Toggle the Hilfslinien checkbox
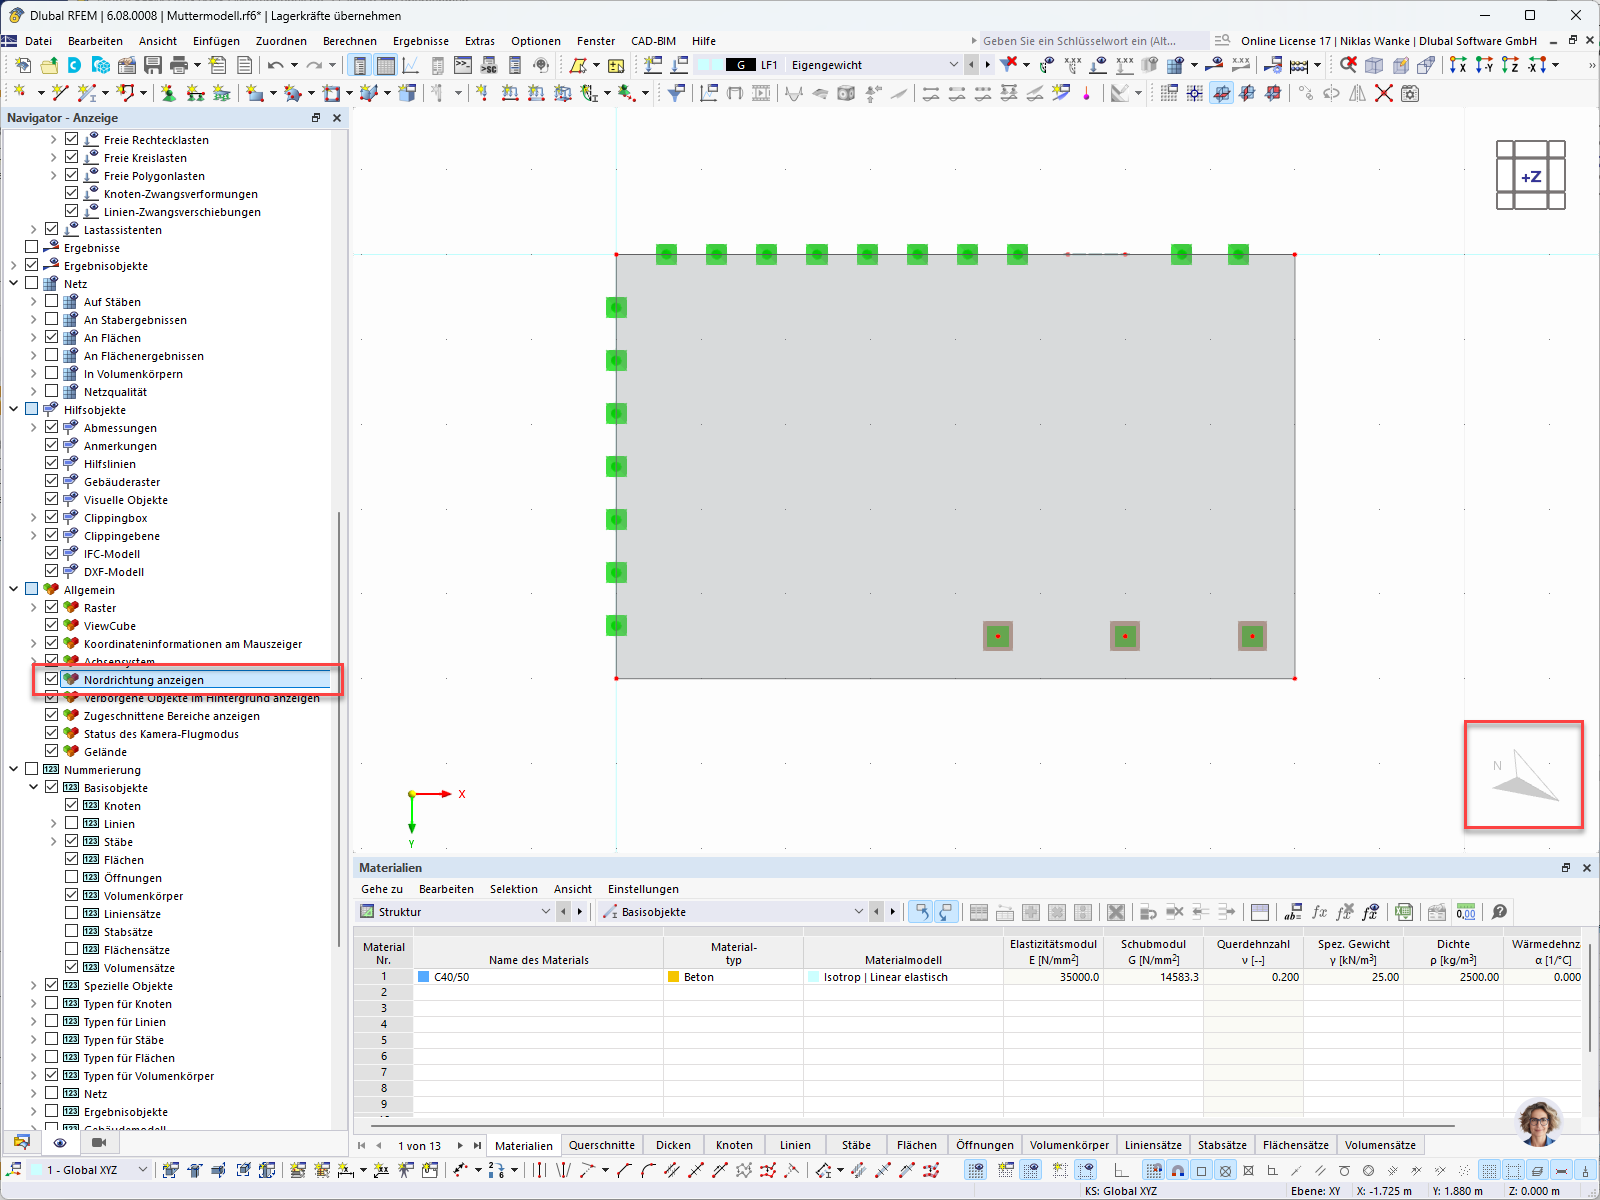The width and height of the screenshot is (1600, 1200). click(x=52, y=463)
